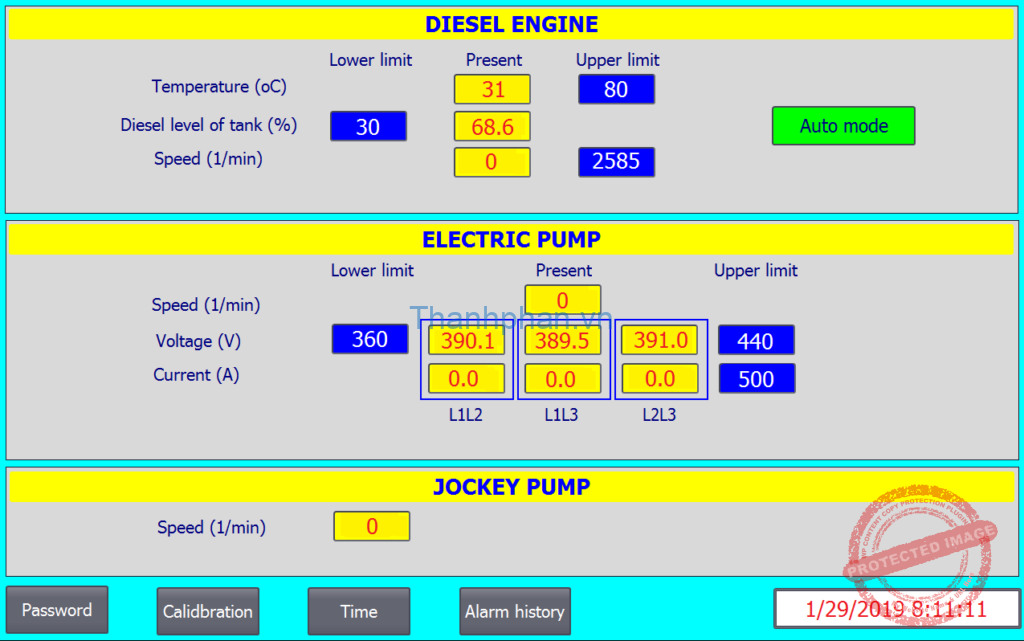The width and height of the screenshot is (1024, 641).
Task: Select the L2L3 current reading field
Action: pos(660,379)
